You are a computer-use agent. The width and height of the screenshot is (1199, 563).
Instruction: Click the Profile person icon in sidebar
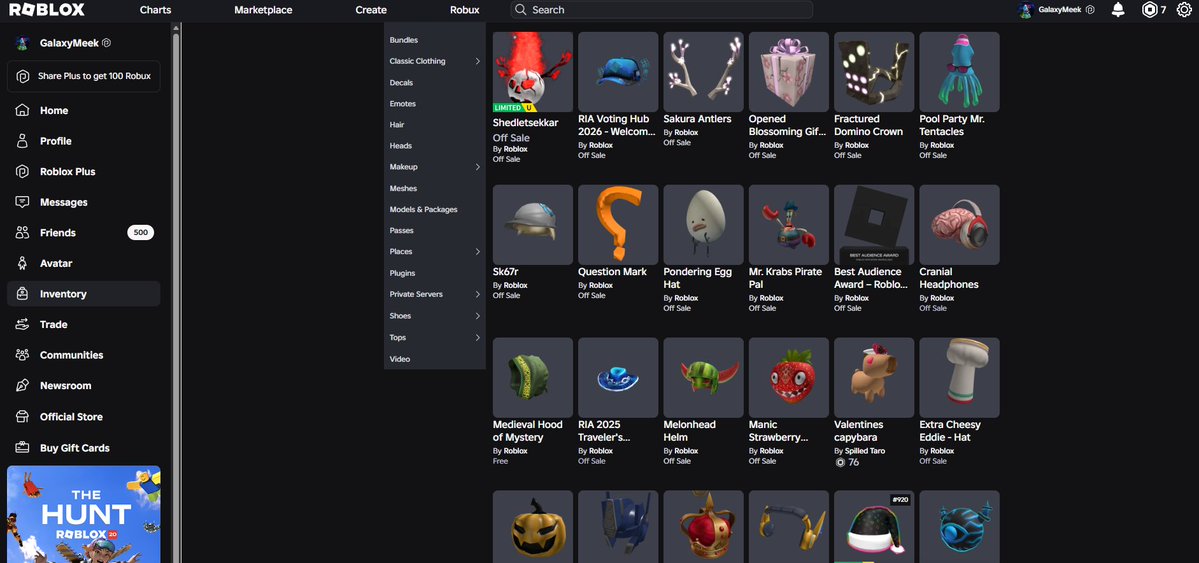[22, 141]
